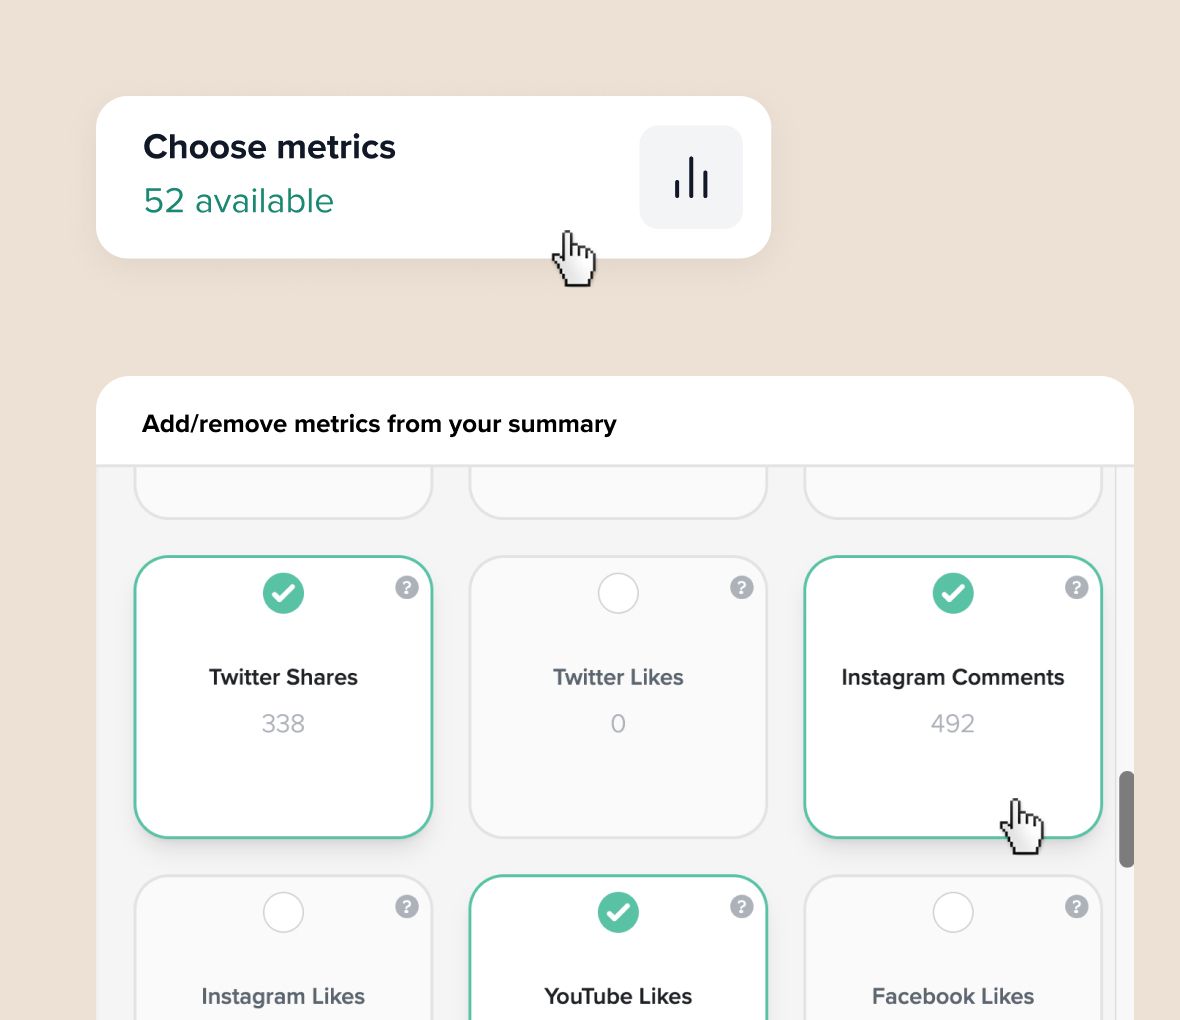1180x1020 pixels.
Task: Uncheck the YouTube Likes metric checkmark
Action: click(x=619, y=912)
